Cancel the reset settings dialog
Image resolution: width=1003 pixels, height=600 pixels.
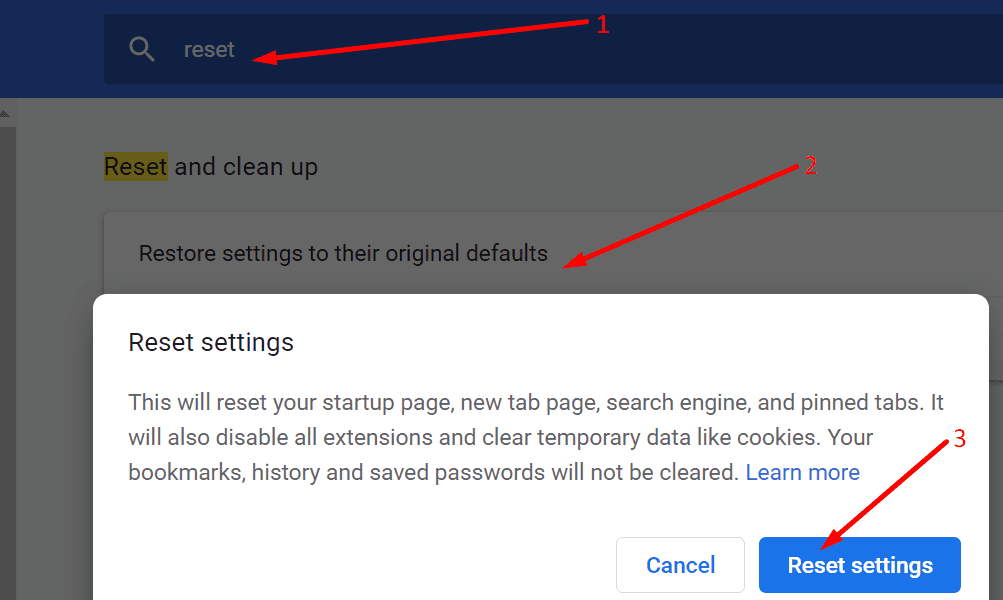(x=680, y=565)
